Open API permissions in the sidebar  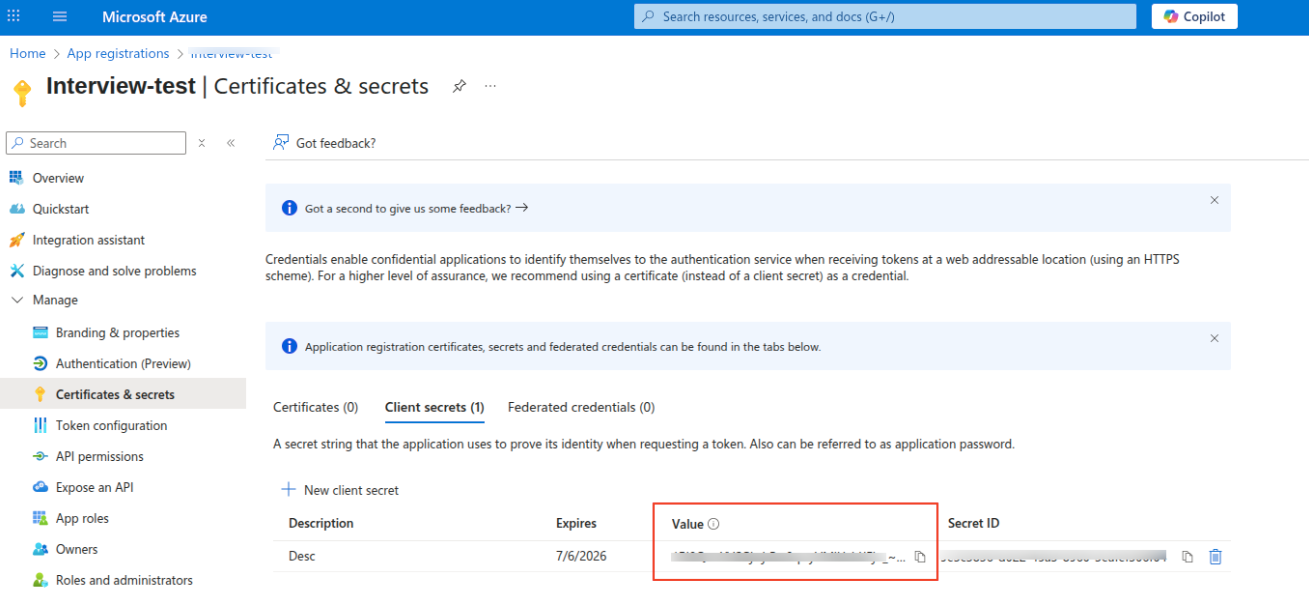click(x=100, y=457)
